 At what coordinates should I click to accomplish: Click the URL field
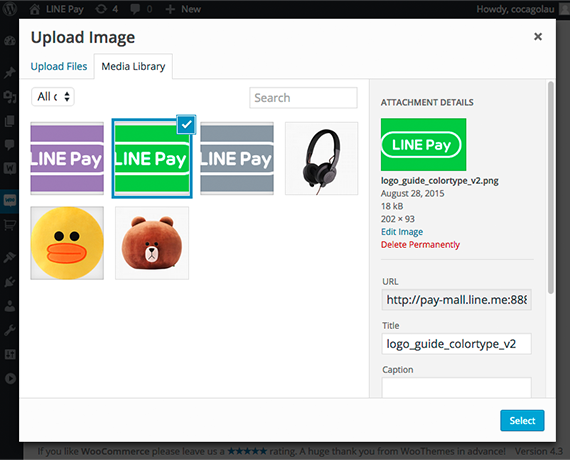point(457,300)
